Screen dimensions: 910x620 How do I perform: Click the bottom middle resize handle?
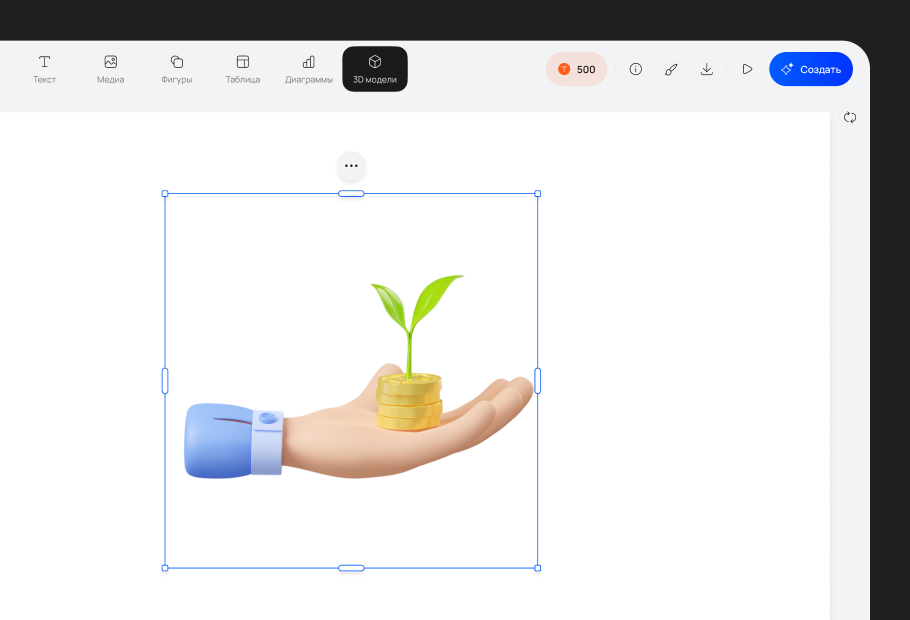tap(351, 568)
